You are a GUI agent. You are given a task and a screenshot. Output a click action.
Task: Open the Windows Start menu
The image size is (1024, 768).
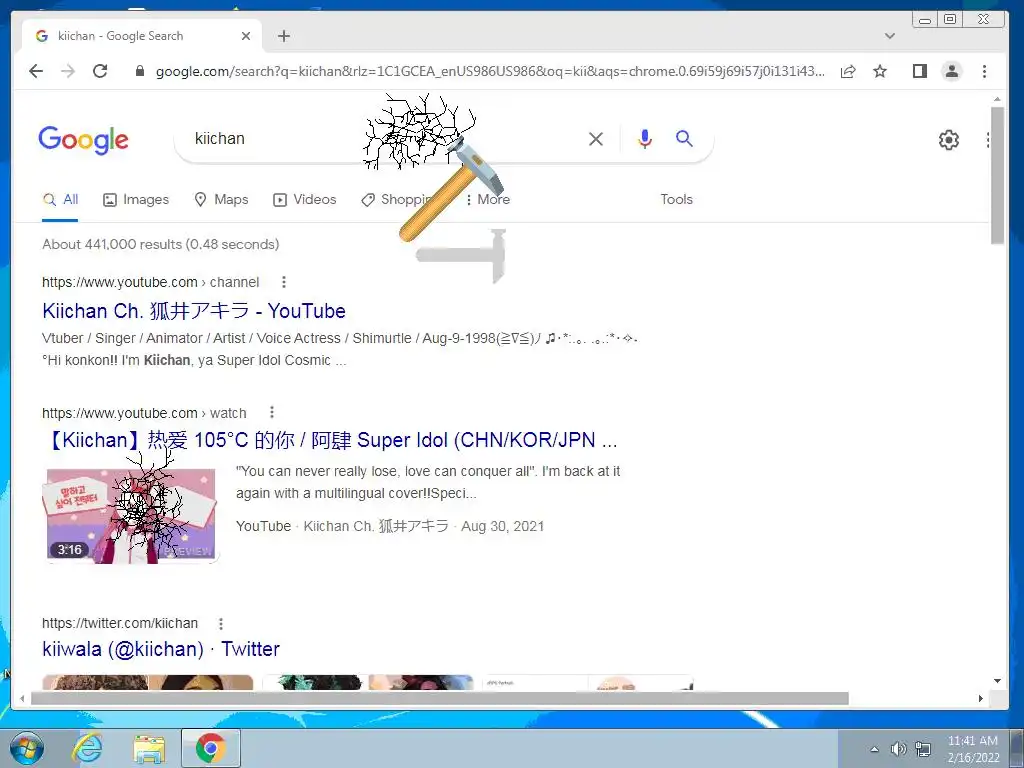tap(26, 748)
